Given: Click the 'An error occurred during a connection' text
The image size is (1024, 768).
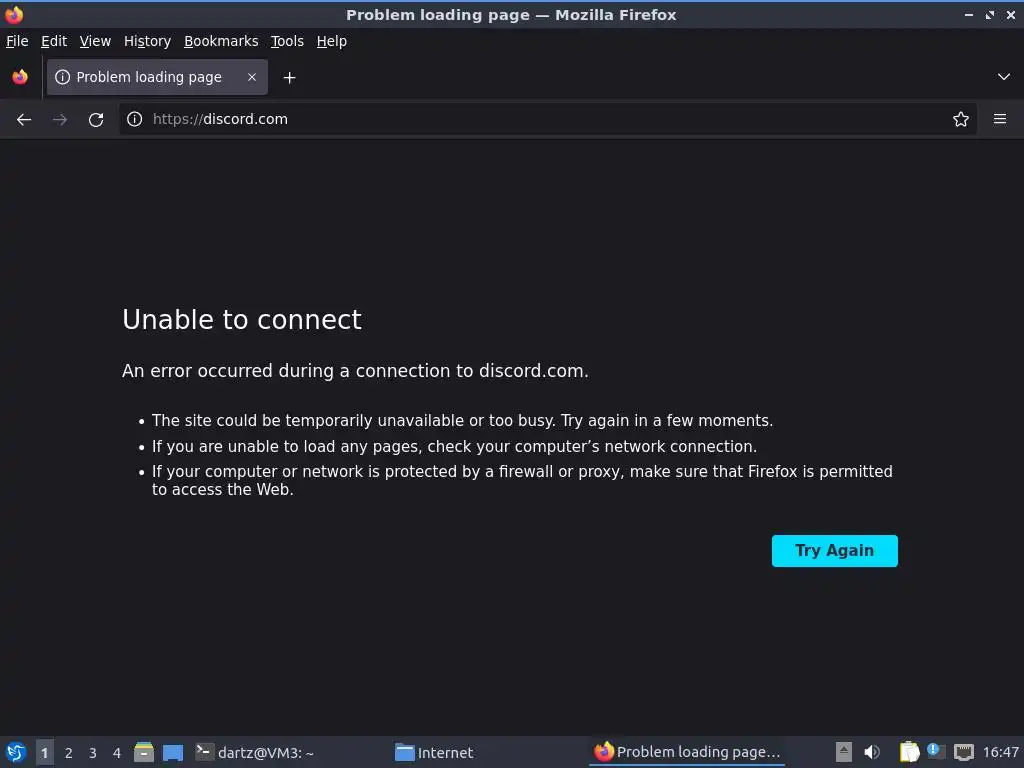Looking at the screenshot, I should (x=355, y=370).
